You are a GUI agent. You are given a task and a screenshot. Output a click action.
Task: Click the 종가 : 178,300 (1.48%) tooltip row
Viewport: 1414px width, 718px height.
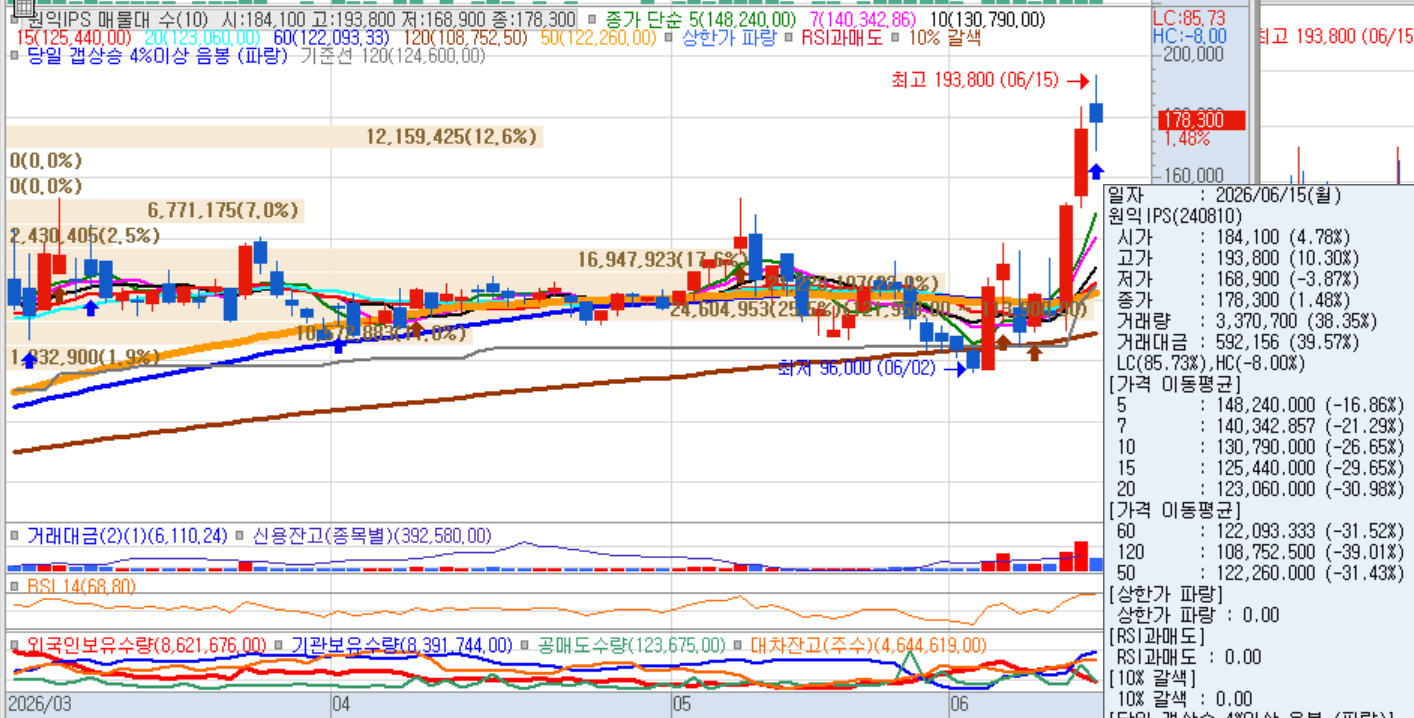(1233, 300)
